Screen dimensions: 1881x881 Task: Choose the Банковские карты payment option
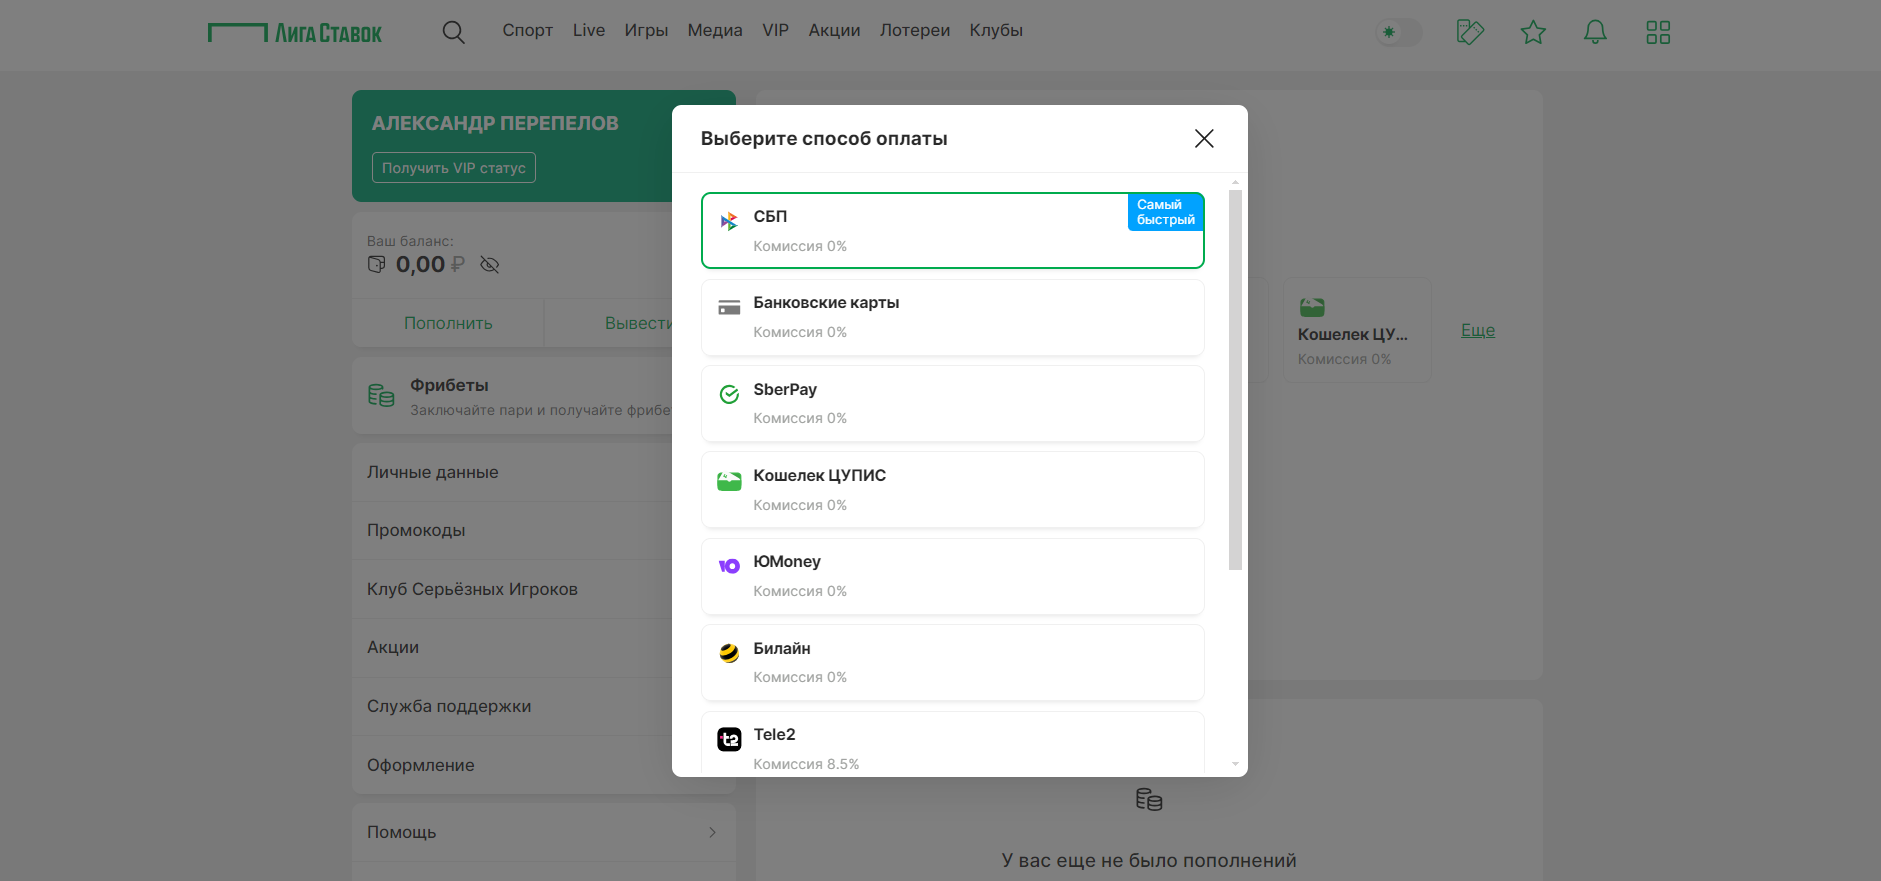pos(952,317)
